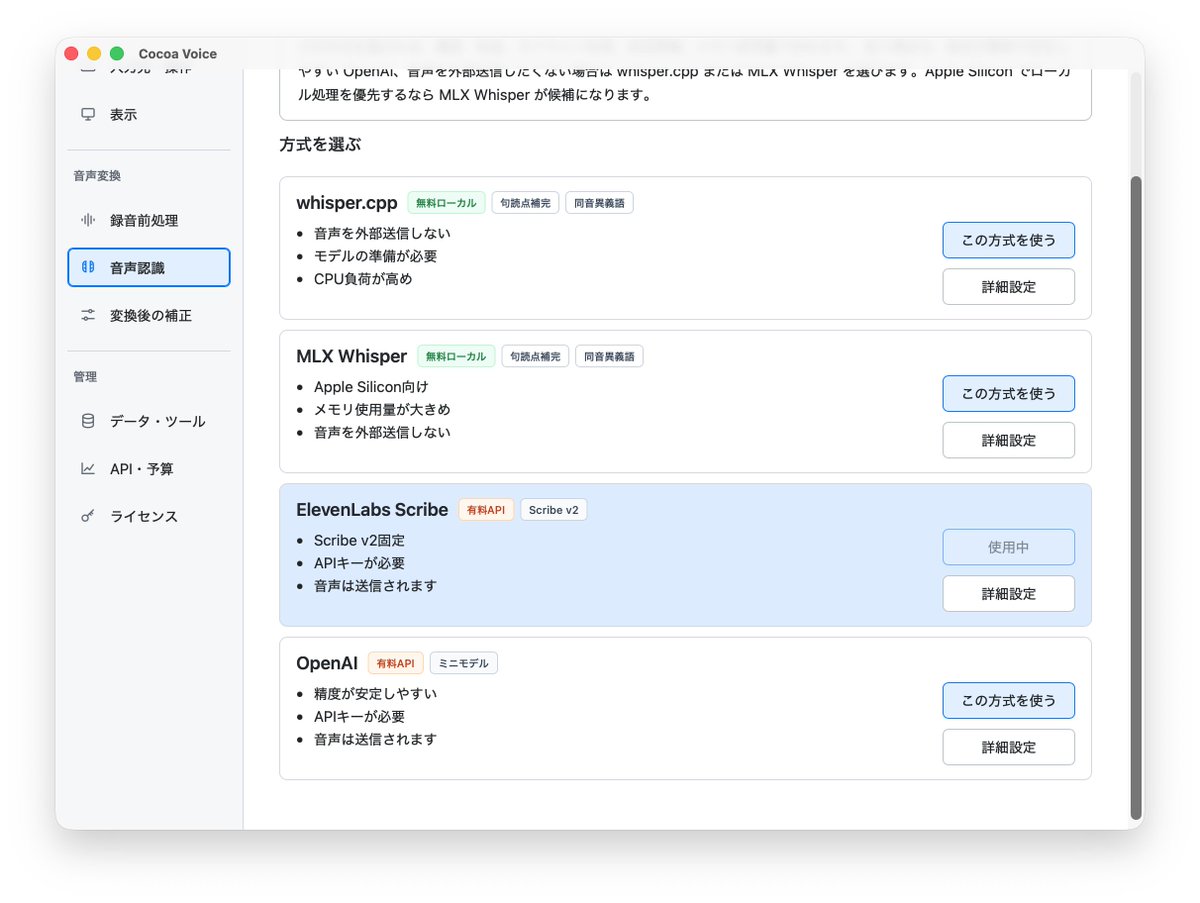Click the ミニモデル badge on OpenAI
Screen dimensions: 1200x903
coord(463,663)
